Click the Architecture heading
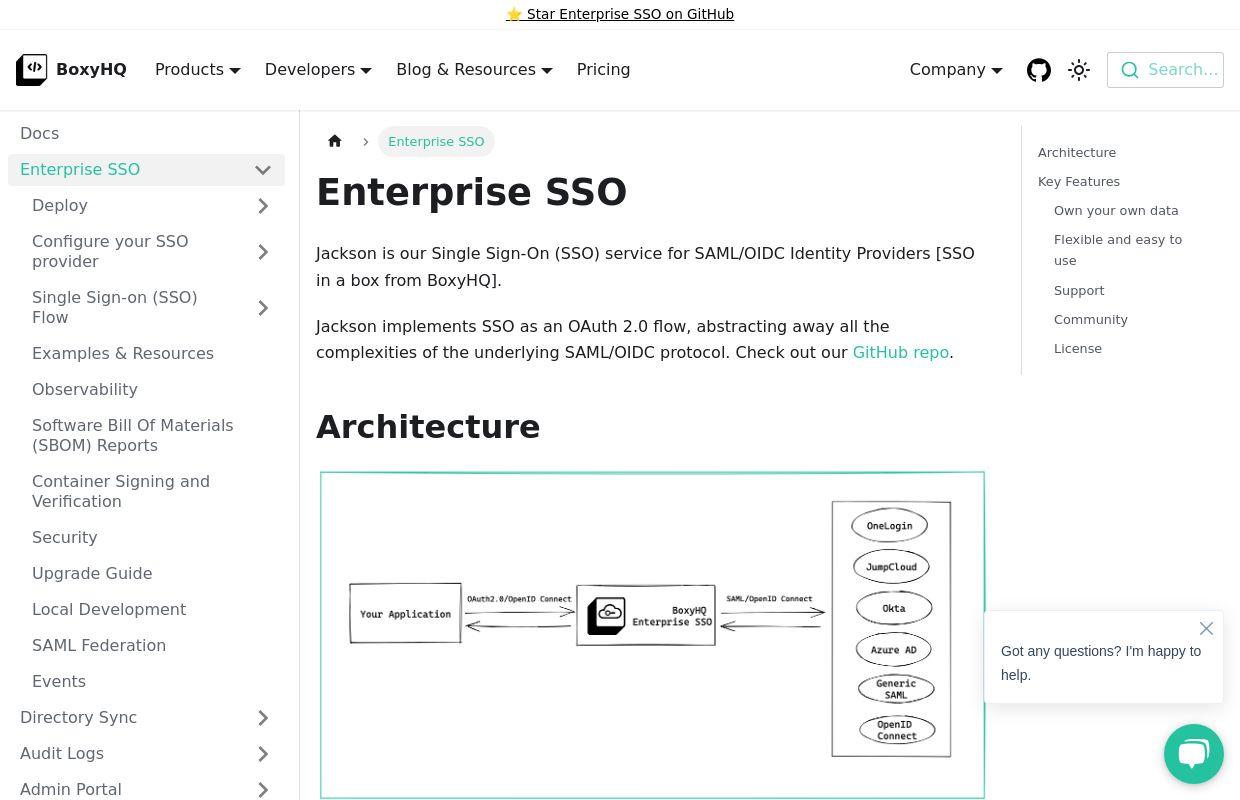 (x=428, y=427)
